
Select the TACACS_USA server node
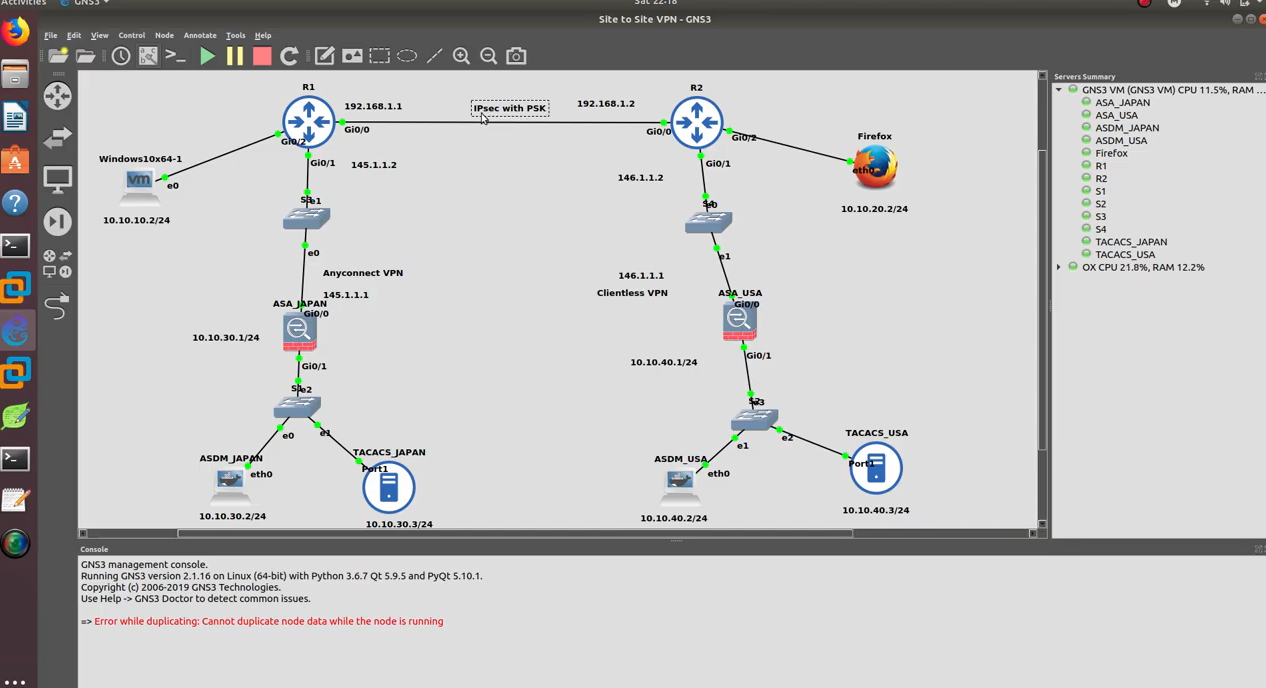coord(875,468)
